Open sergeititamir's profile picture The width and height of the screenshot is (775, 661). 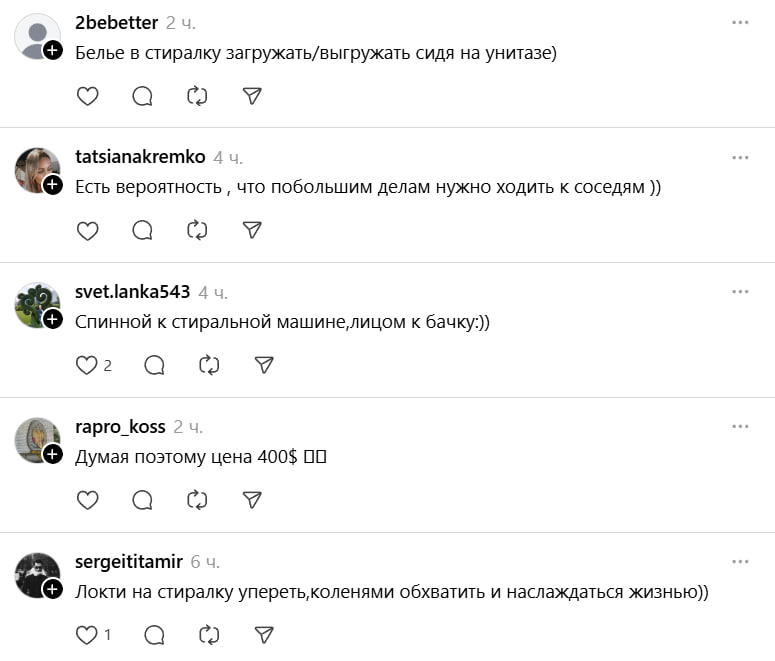(x=37, y=575)
